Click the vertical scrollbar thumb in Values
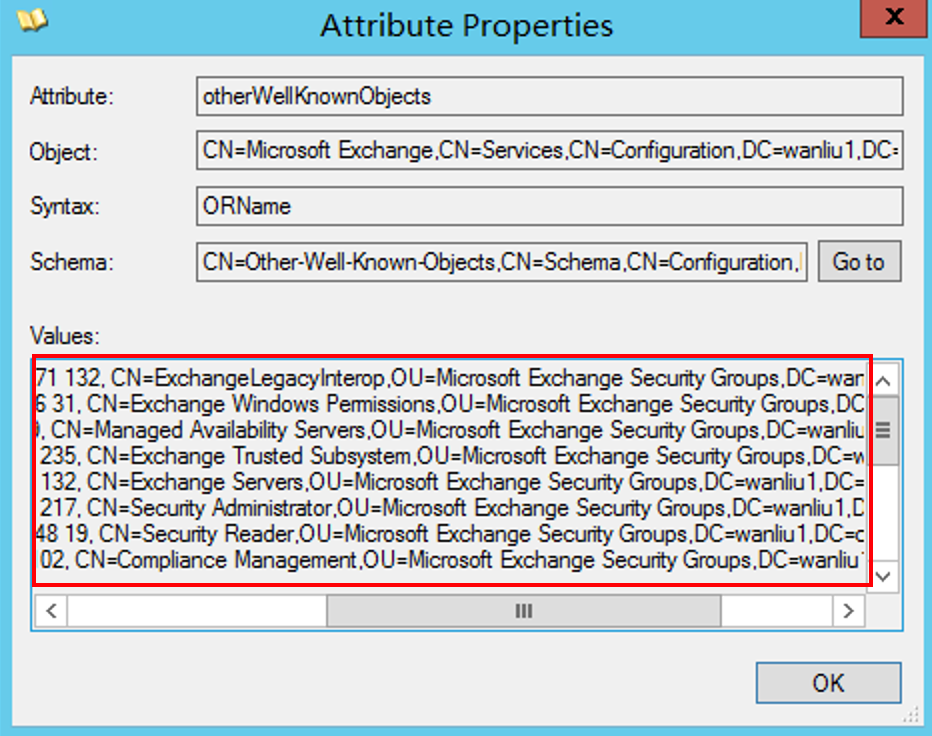Screen dimensions: 932x736 pos(883,430)
